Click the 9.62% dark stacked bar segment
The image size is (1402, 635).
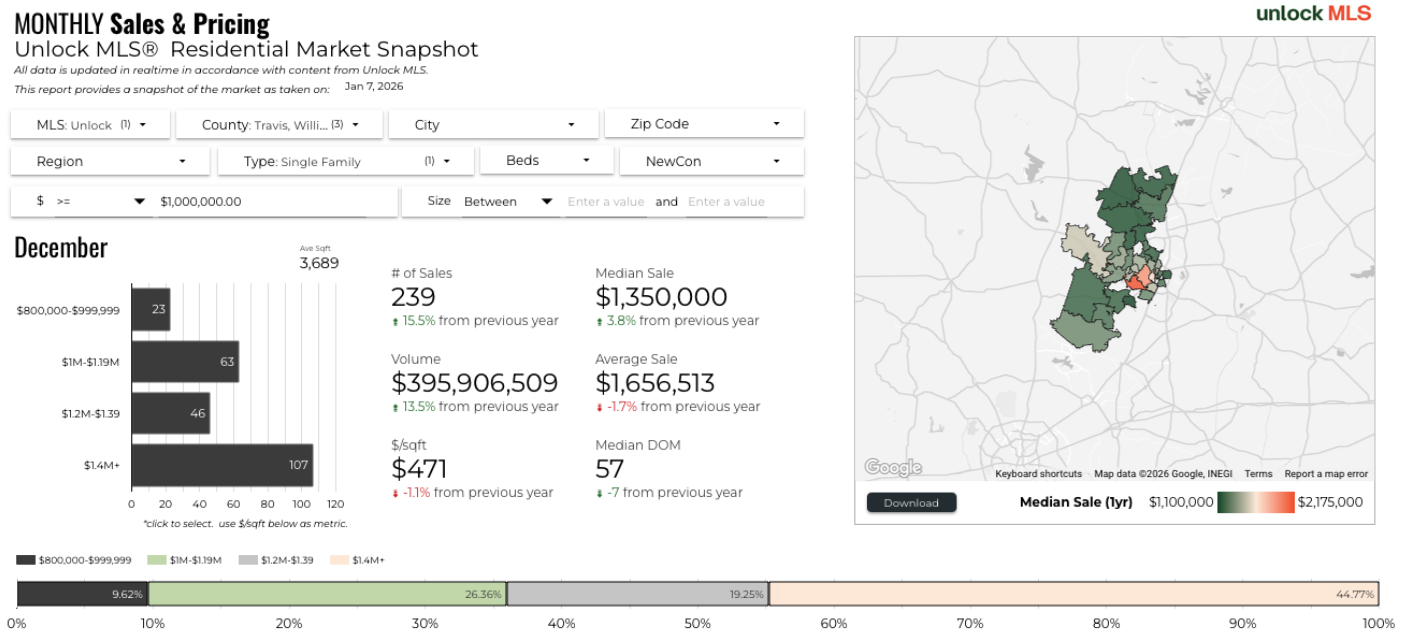click(x=83, y=594)
